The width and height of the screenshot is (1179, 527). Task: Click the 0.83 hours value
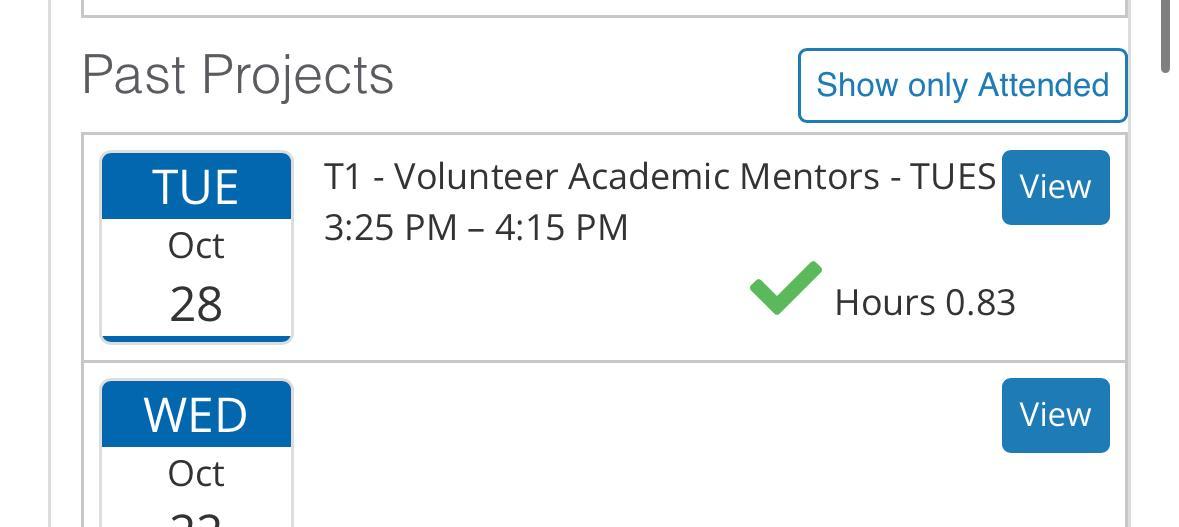coord(980,302)
